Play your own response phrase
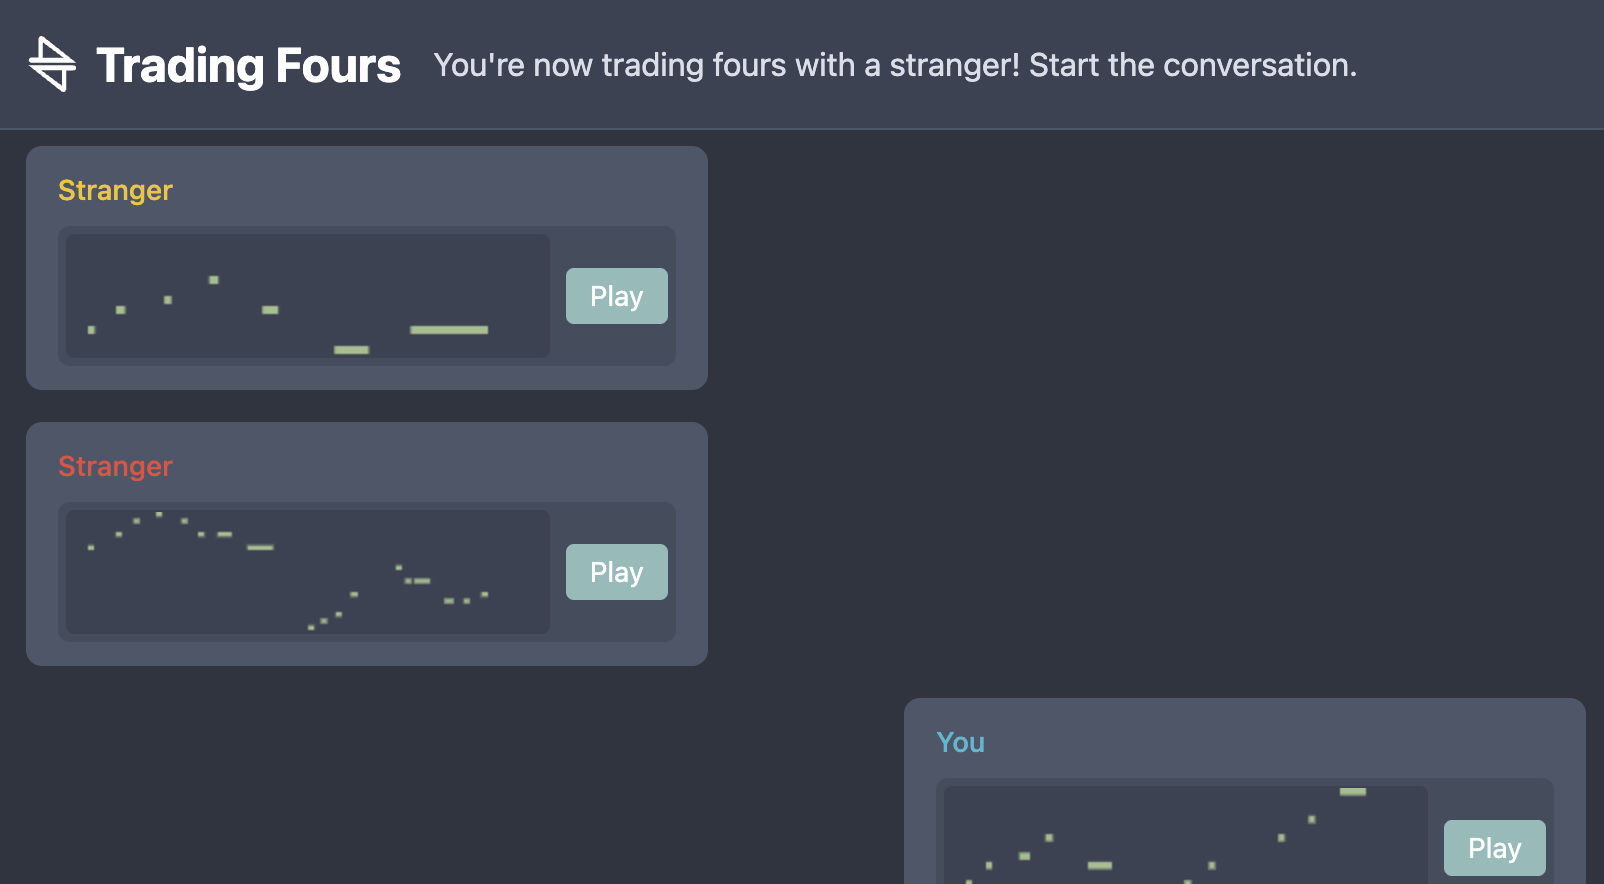Screen dimensions: 1604x884 1494,847
